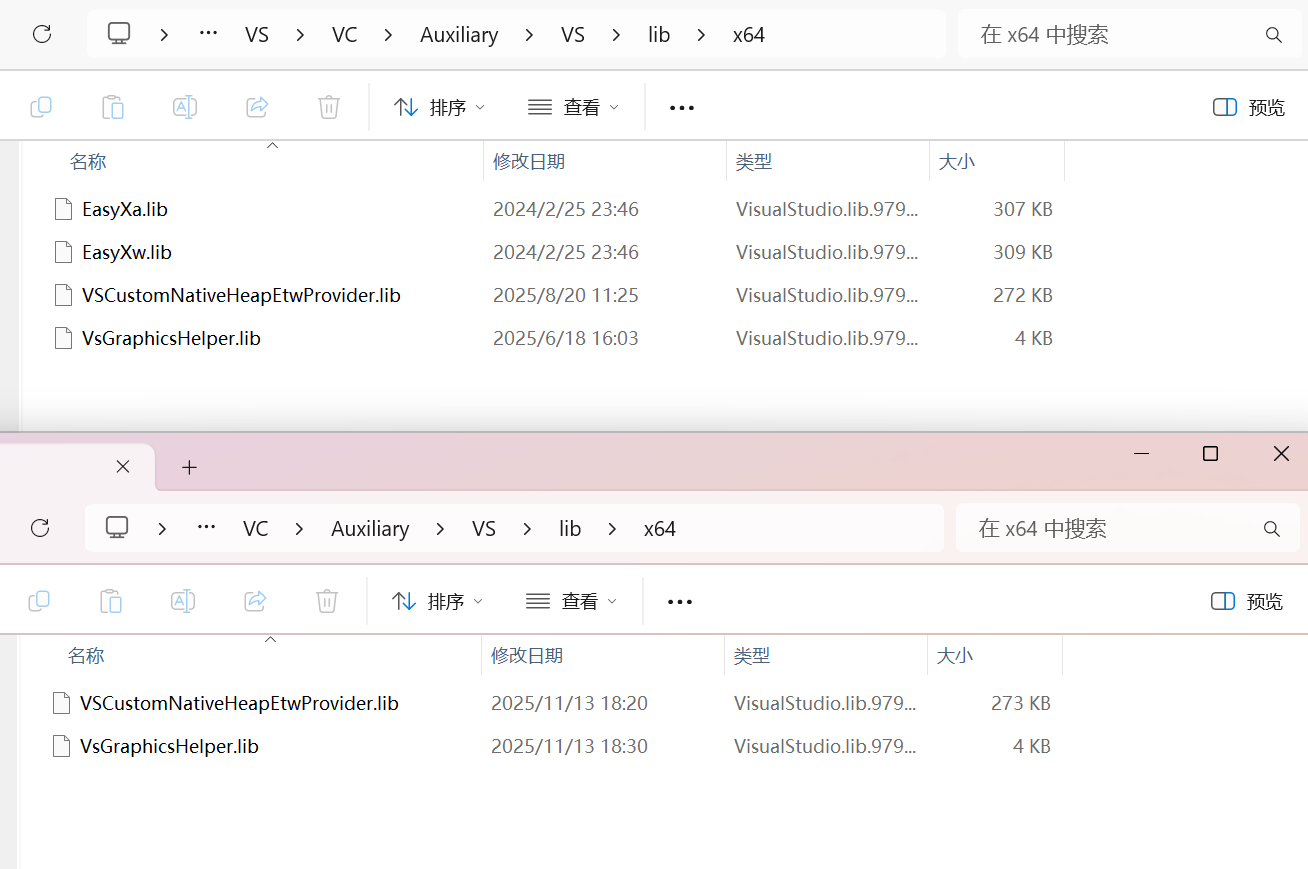The width and height of the screenshot is (1308, 869).
Task: Open a new tab with the plus button
Action: pyautogui.click(x=189, y=466)
